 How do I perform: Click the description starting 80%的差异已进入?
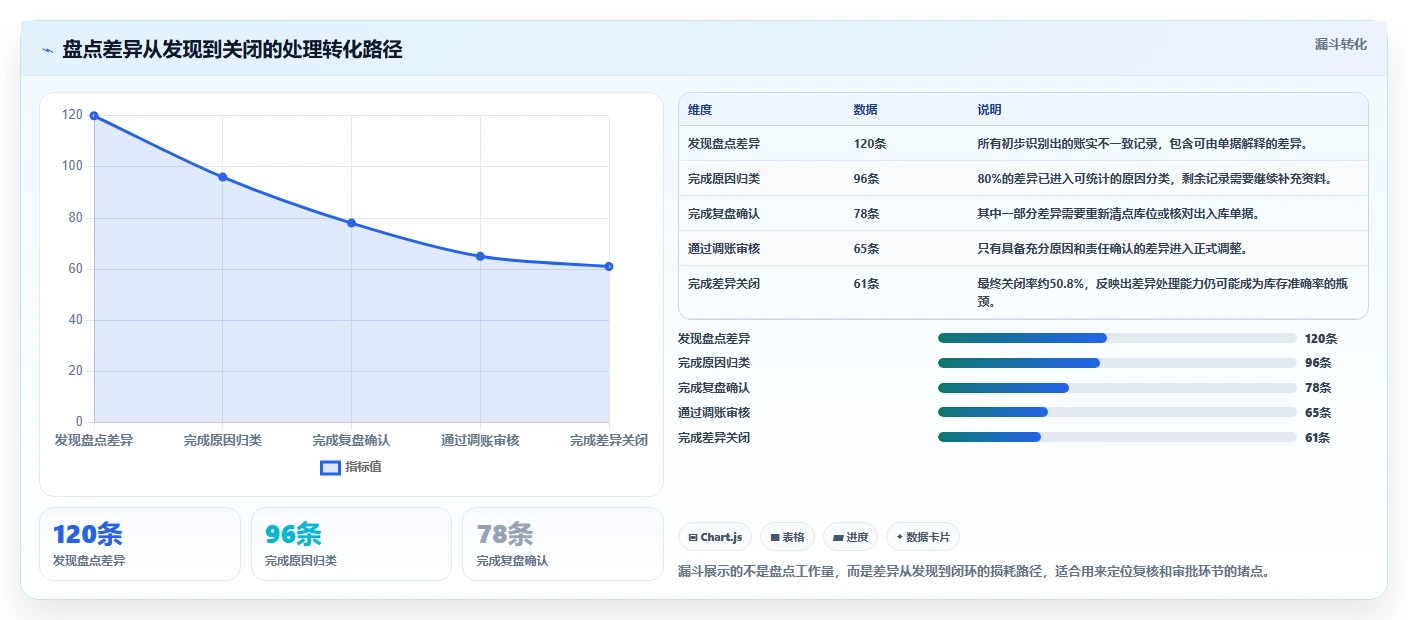pyautogui.click(x=1154, y=179)
